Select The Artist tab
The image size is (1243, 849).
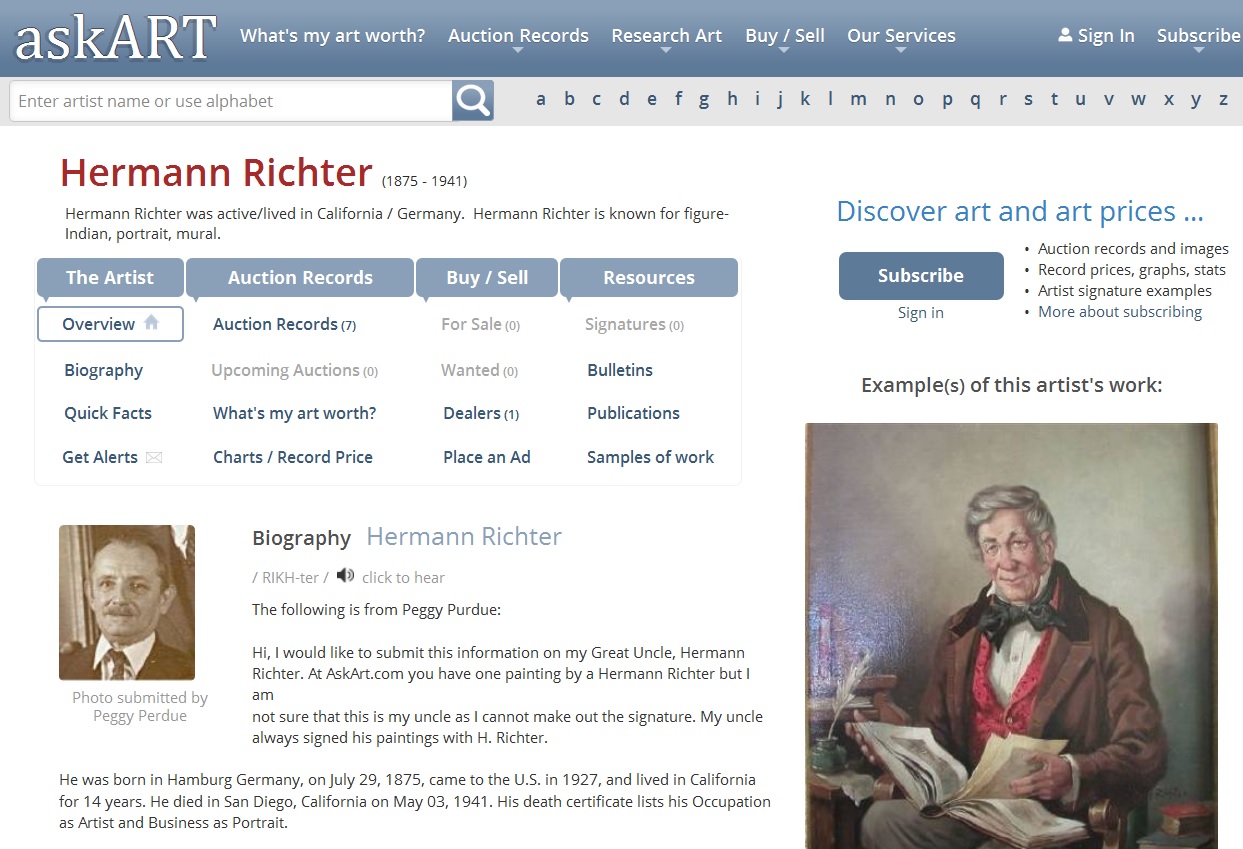(x=110, y=278)
